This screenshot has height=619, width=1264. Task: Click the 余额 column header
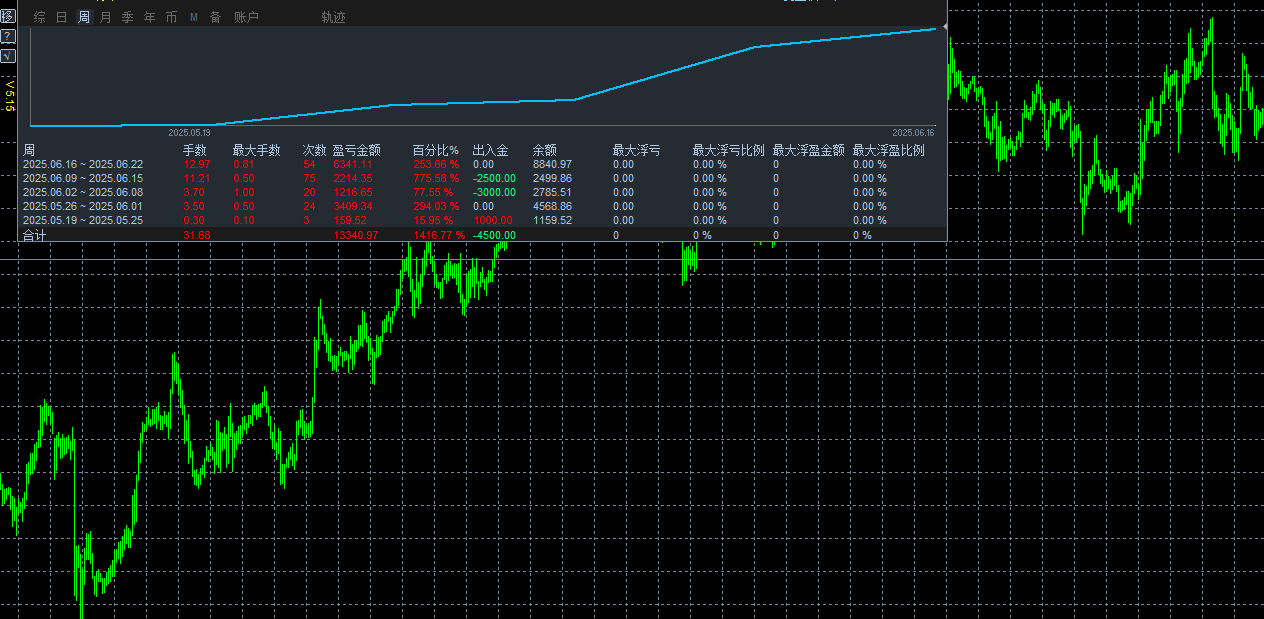[545, 150]
